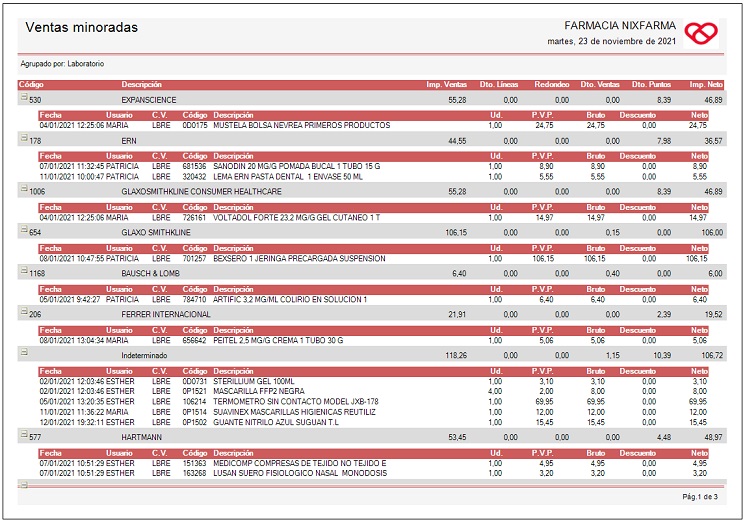Select the SUAVINEX MASCARILLAS HIGIENICAS REUTILIZ line

373,412
